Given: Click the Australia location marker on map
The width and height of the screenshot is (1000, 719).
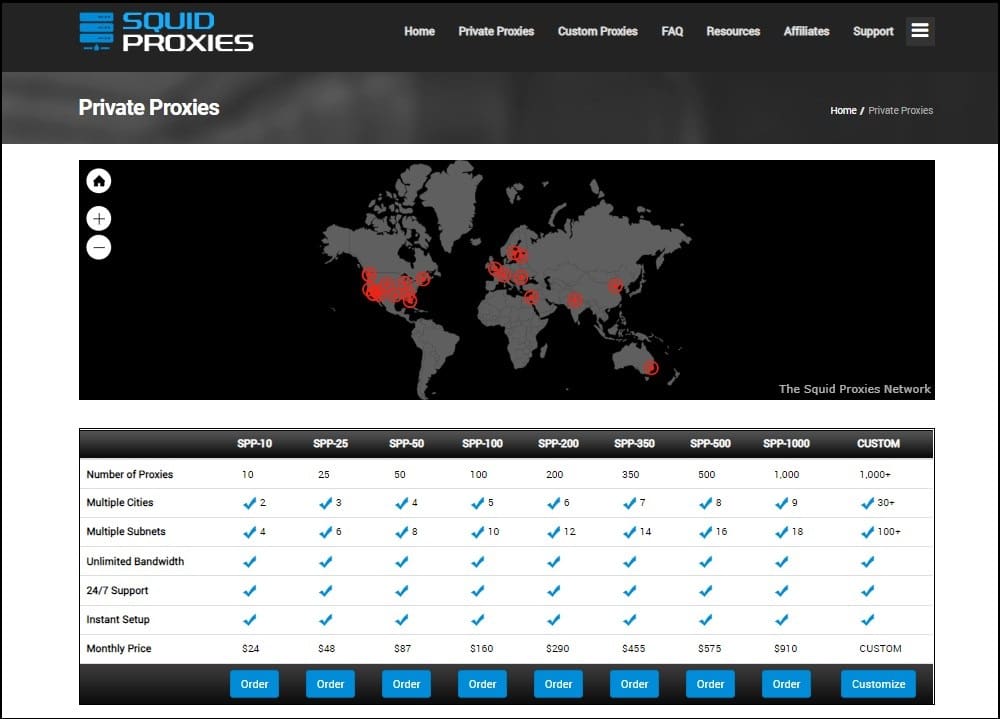Looking at the screenshot, I should [650, 367].
